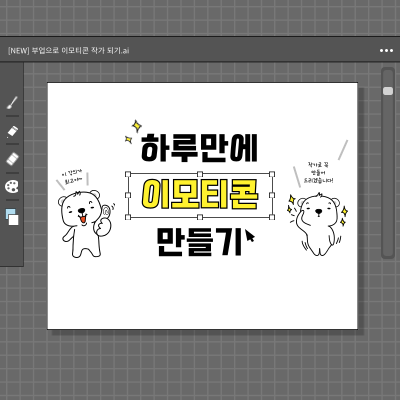Click the yellow sparkles beside 하루만에
400x400 pixels.
(133, 131)
